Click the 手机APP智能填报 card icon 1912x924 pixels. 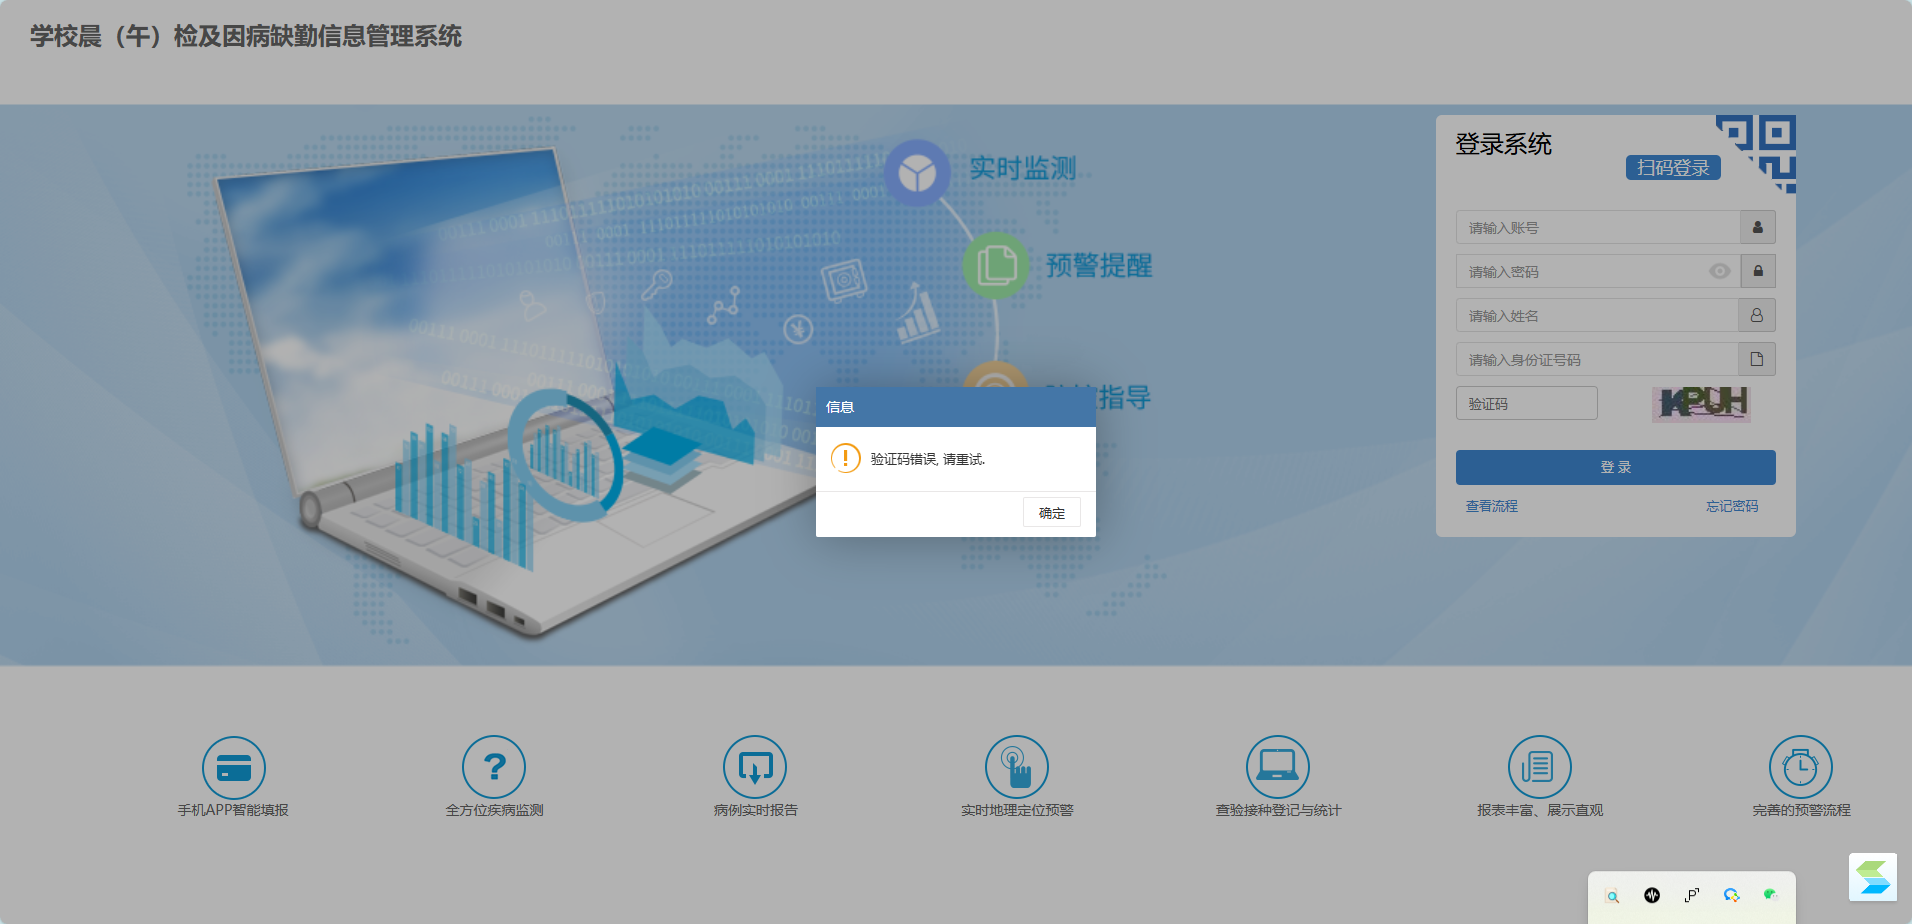coord(234,767)
